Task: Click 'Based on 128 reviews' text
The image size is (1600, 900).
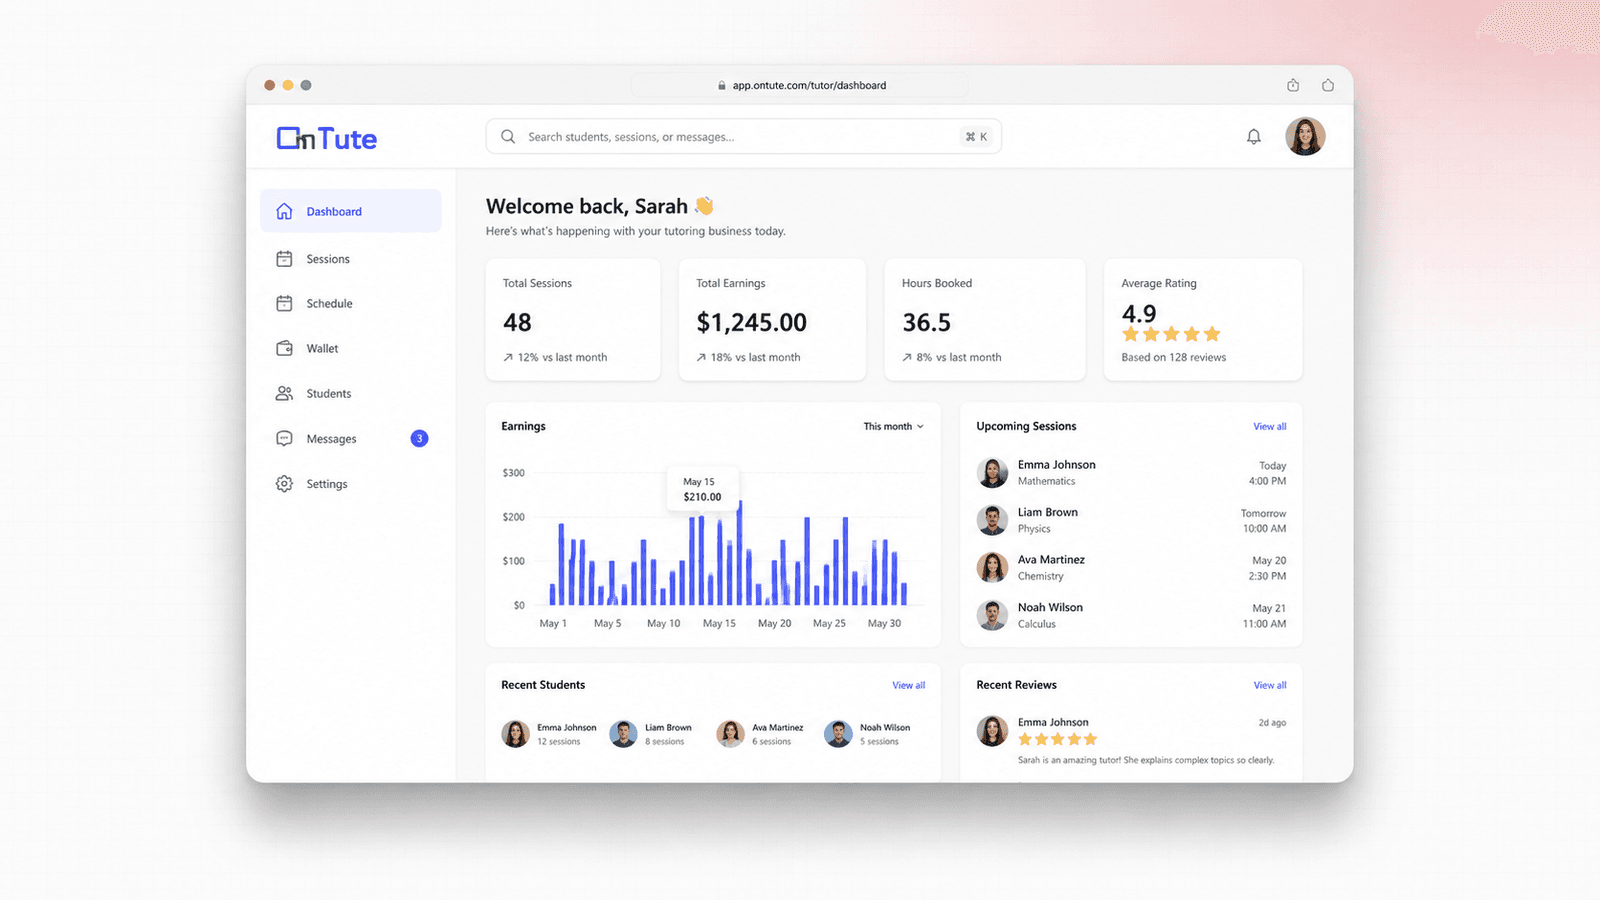Action: coord(1173,357)
